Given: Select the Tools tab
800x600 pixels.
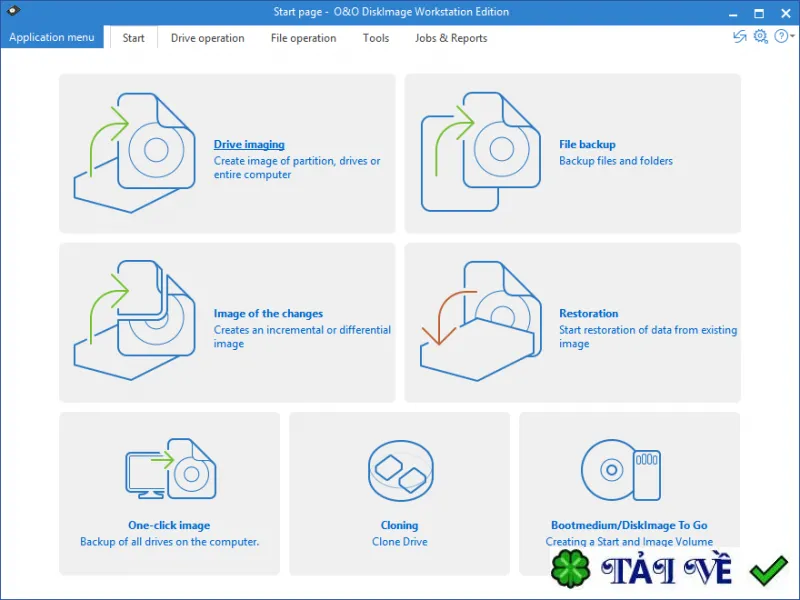Looking at the screenshot, I should tap(376, 38).
